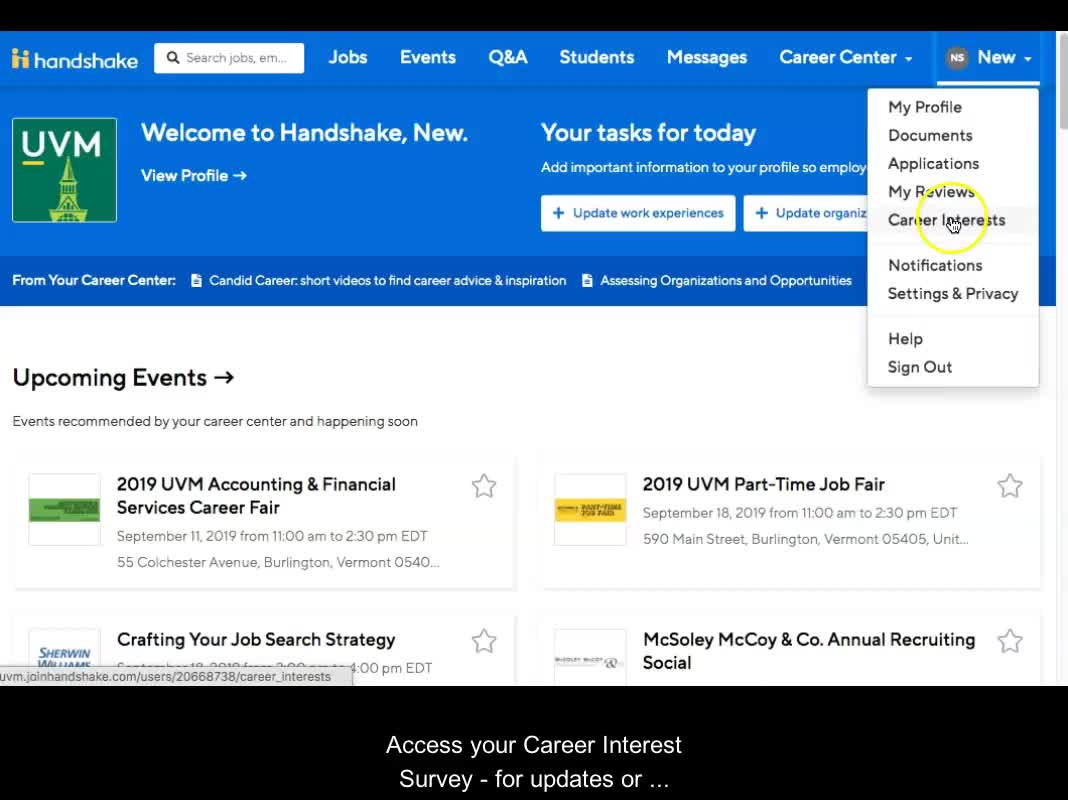Click the 55 Colchester Avenue address text
This screenshot has height=800, width=1068.
pos(278,562)
